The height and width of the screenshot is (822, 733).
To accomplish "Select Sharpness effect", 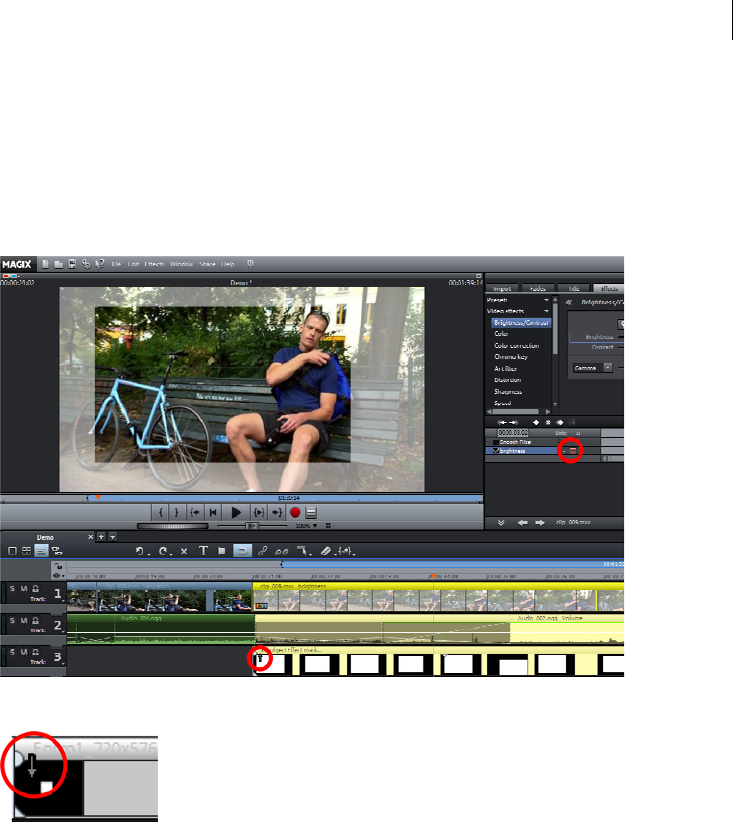I will click(x=508, y=392).
